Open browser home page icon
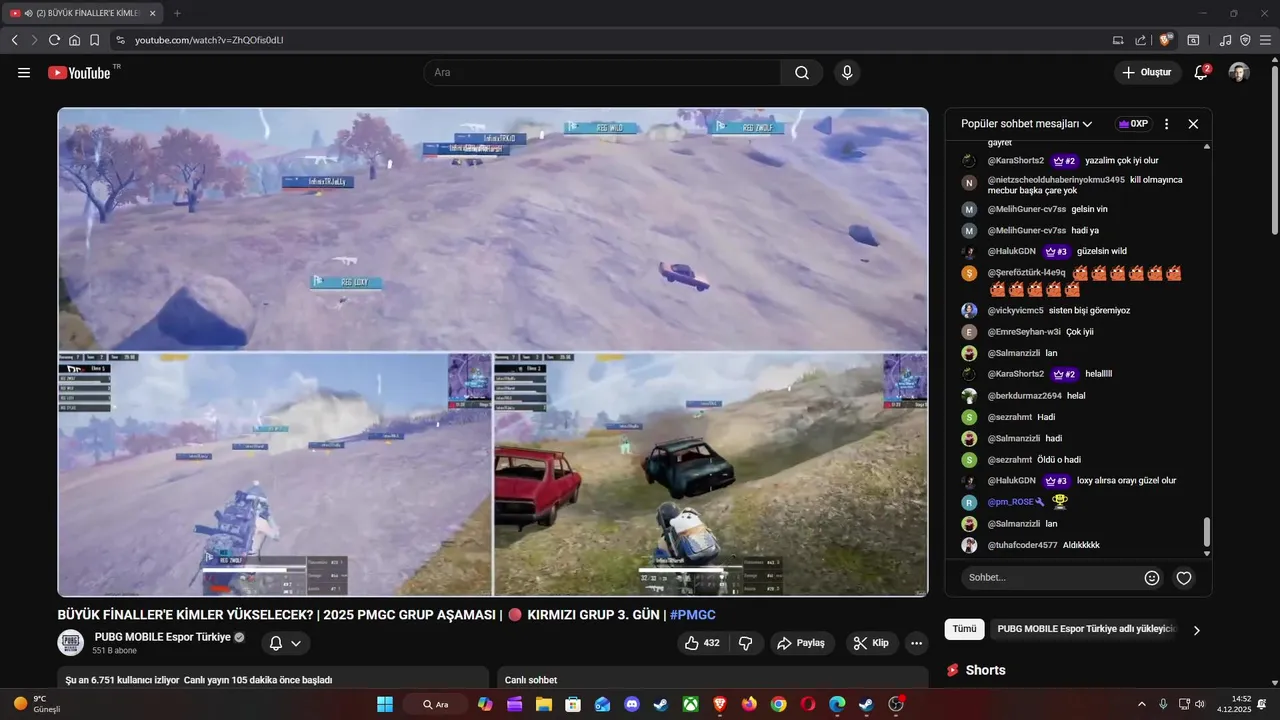Image resolution: width=1280 pixels, height=720 pixels. (74, 40)
